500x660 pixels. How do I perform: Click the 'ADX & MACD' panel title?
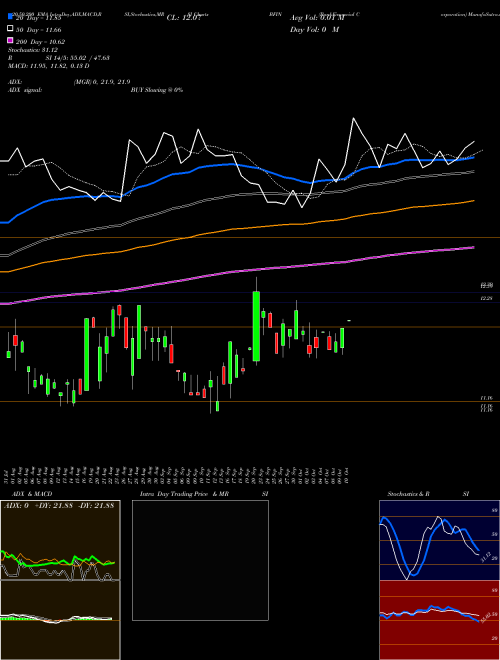pos(32,494)
